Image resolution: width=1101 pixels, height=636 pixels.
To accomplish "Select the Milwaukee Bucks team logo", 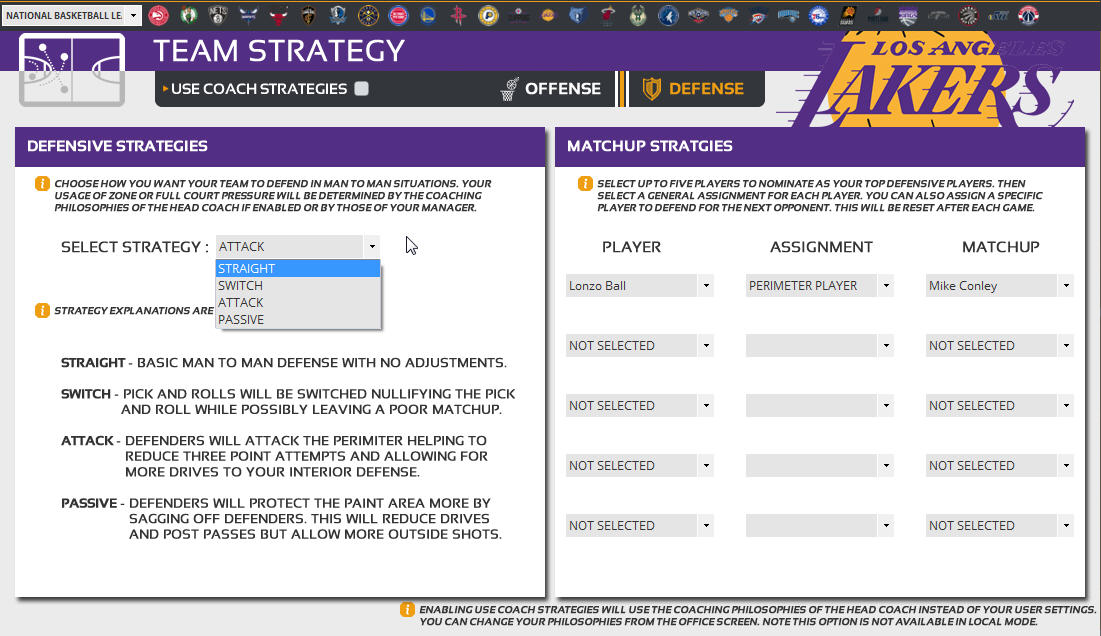I will [x=638, y=15].
